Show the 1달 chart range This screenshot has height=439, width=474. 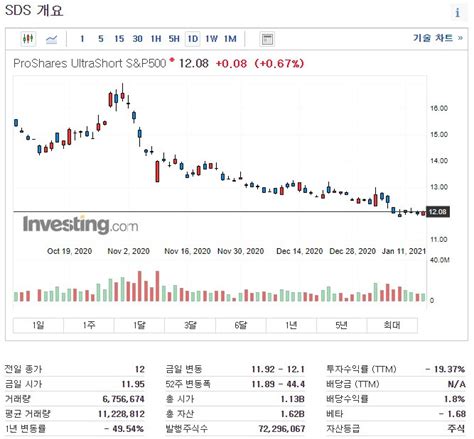(139, 325)
